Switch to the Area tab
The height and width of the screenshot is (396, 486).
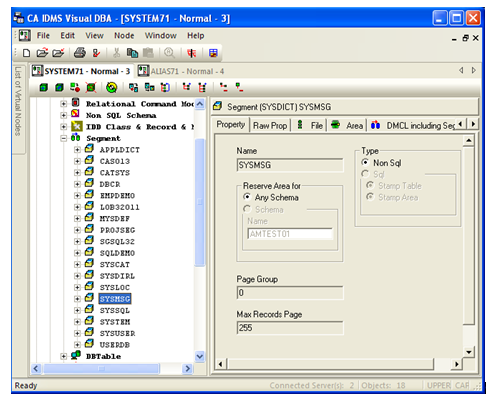pos(347,125)
